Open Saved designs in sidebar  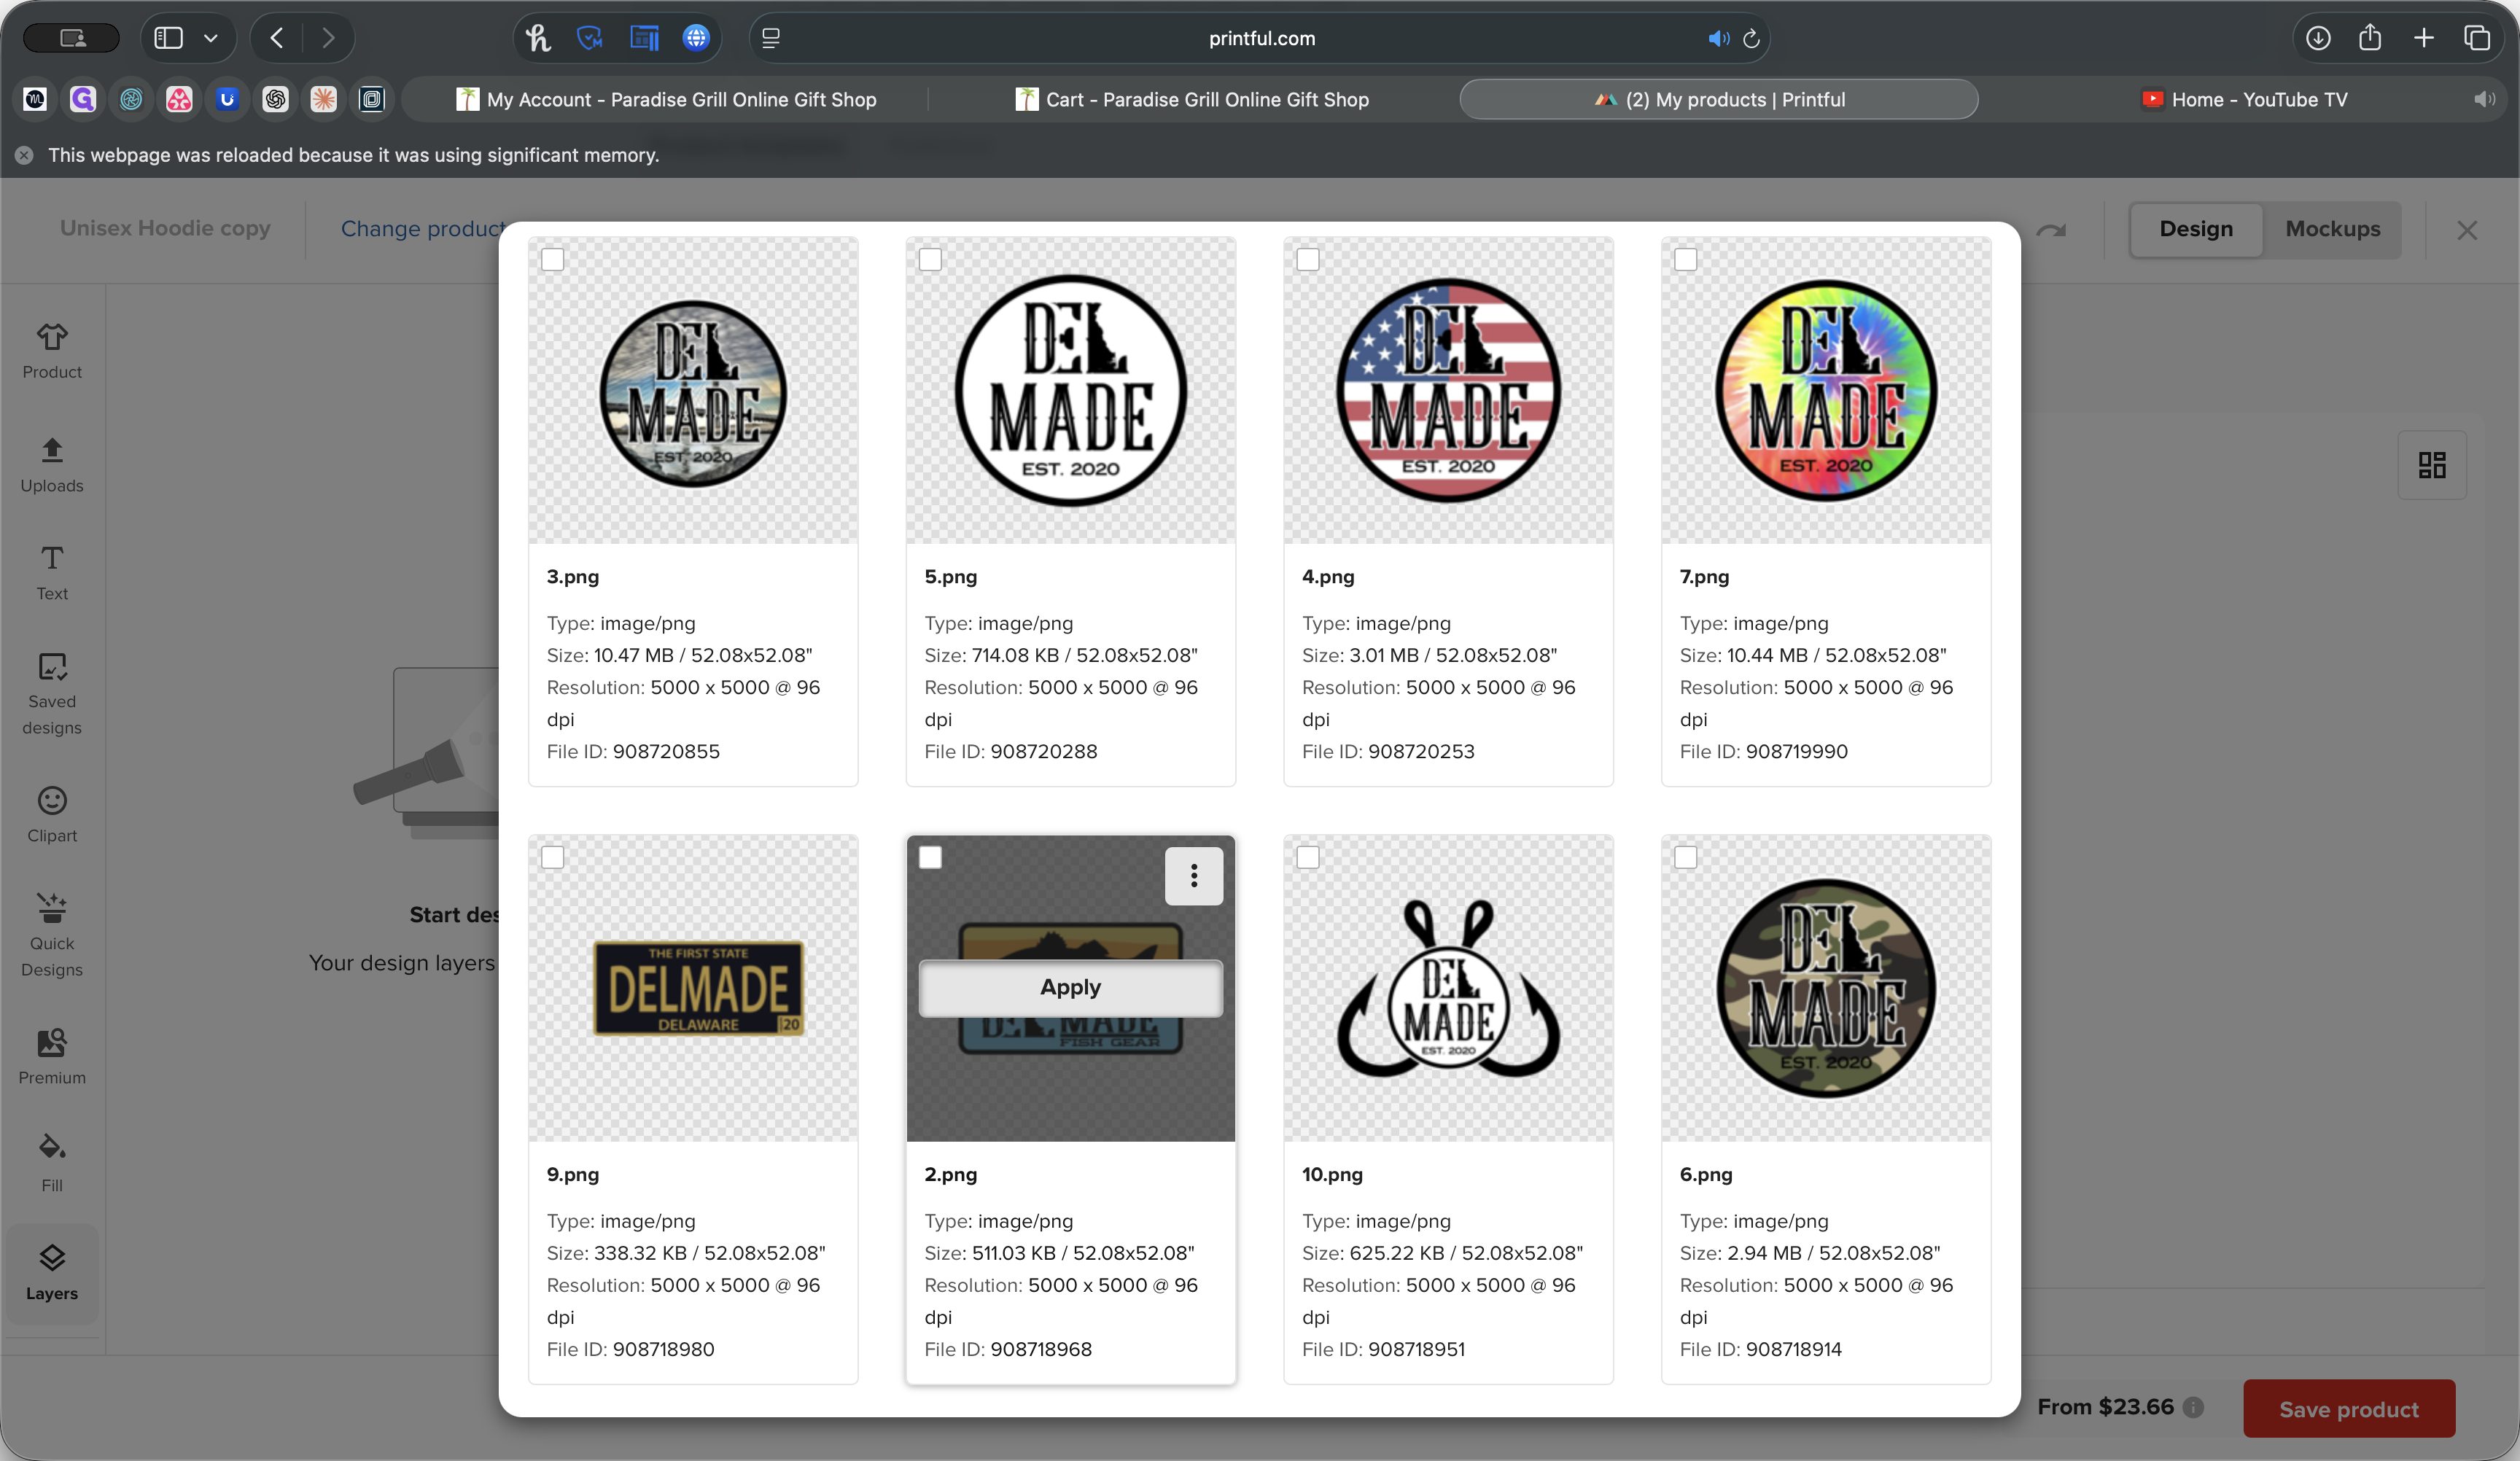click(52, 693)
